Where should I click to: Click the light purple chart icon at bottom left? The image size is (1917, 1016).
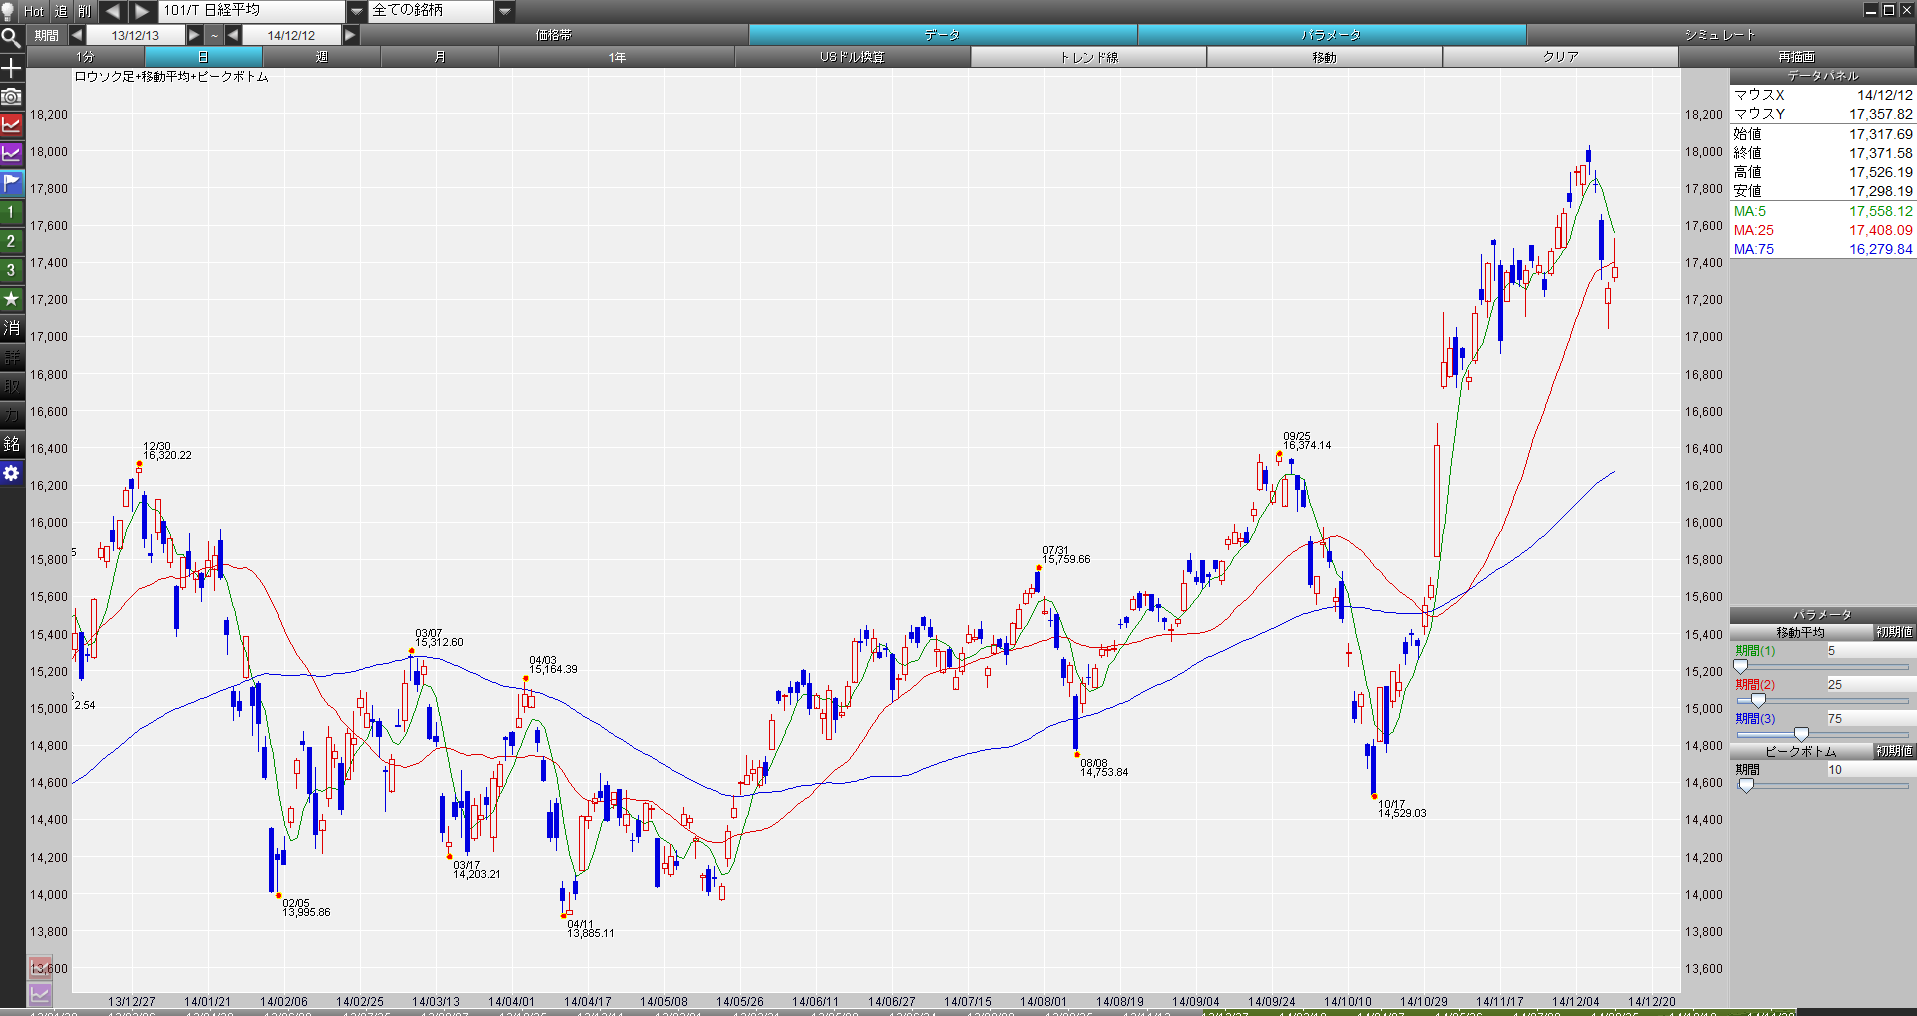(40, 995)
